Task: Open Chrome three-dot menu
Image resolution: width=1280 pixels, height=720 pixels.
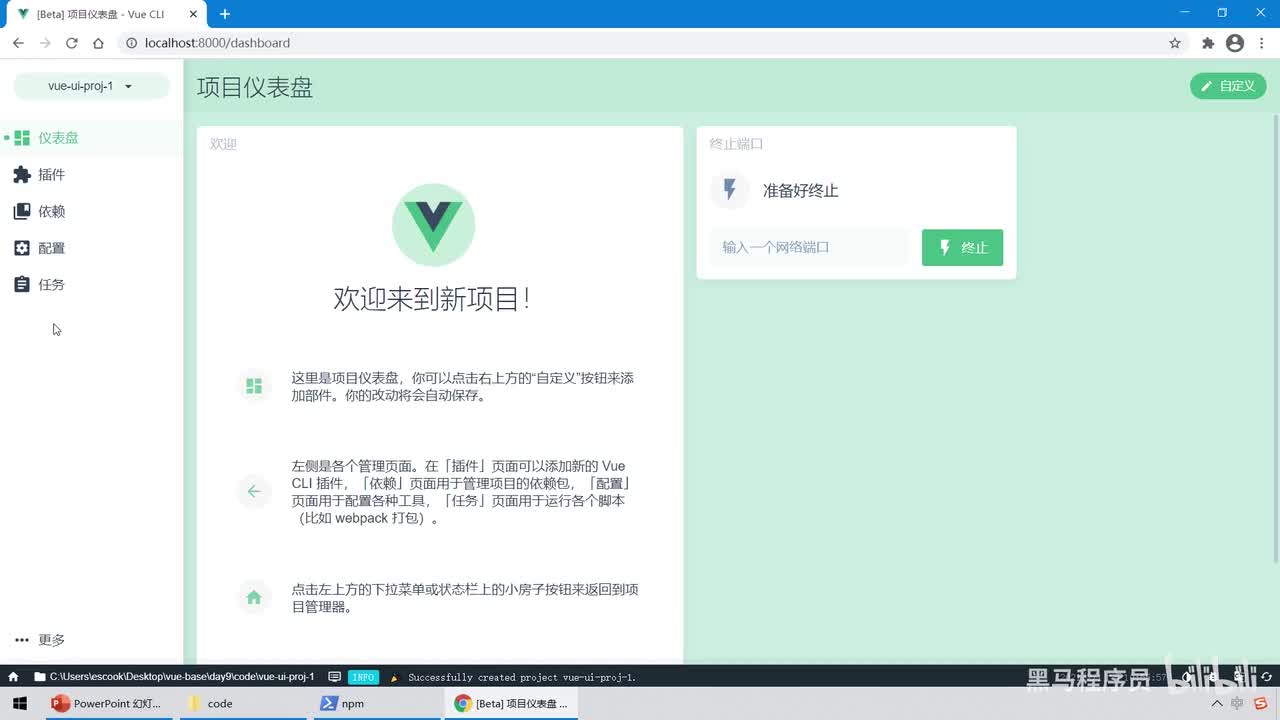Action: pos(1262,43)
